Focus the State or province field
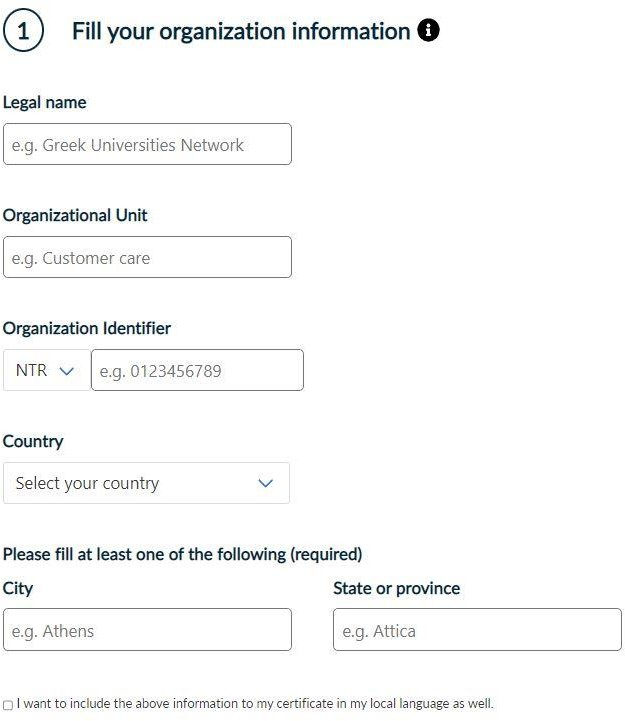Image resolution: width=625 pixels, height=721 pixels. coord(477,631)
